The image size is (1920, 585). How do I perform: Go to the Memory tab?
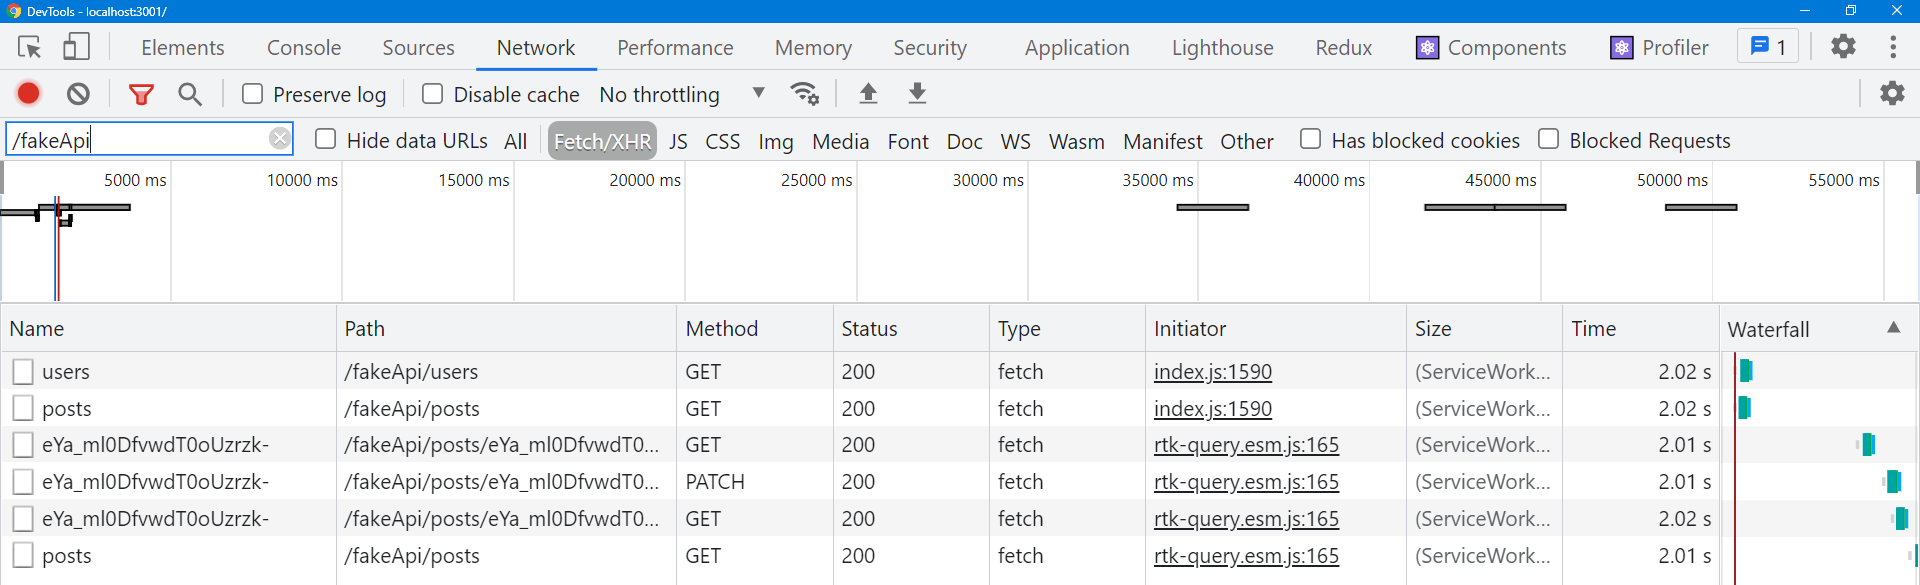813,47
